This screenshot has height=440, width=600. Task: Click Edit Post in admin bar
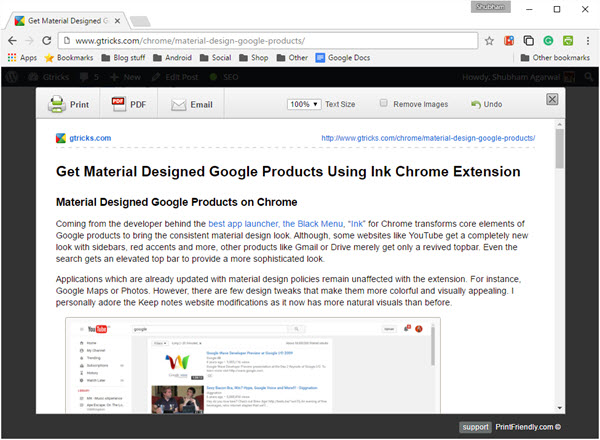175,77
